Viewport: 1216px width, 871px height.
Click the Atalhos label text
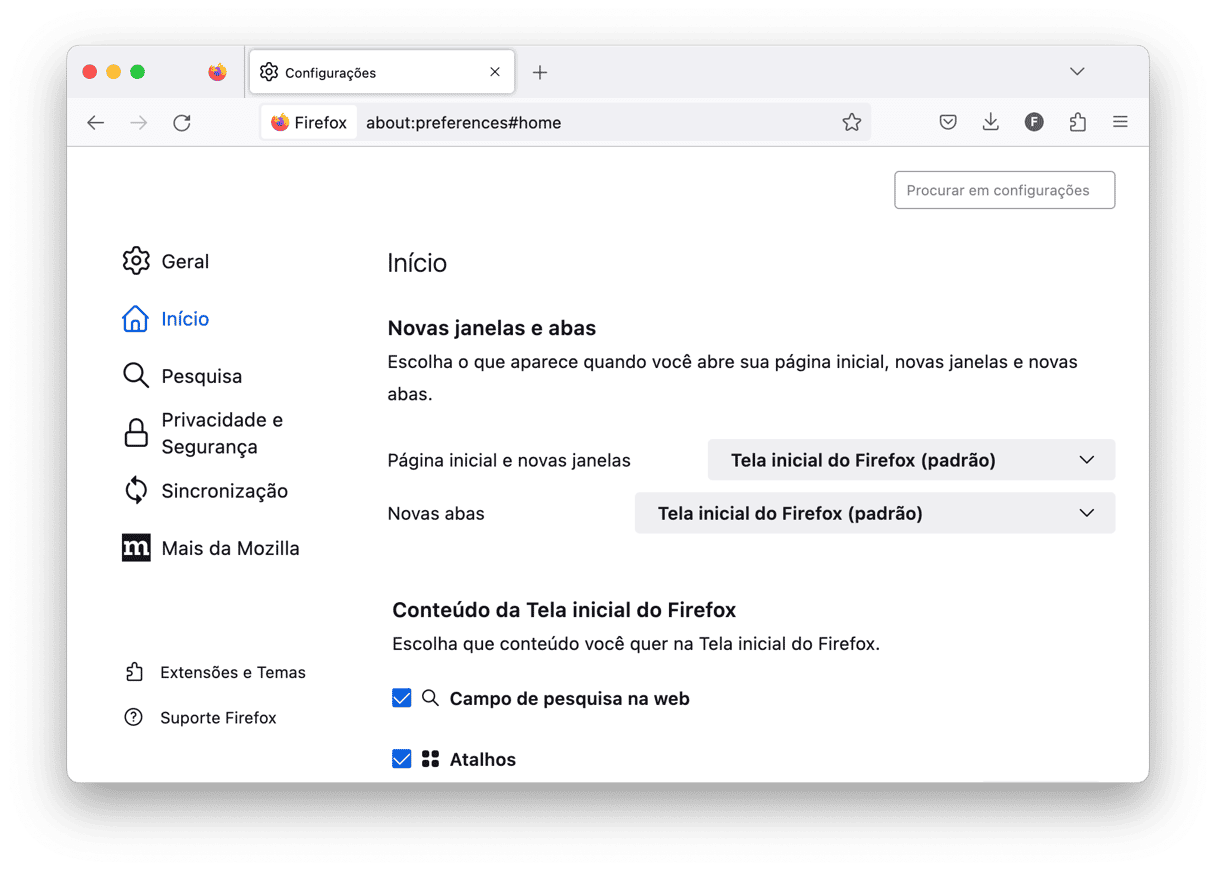483,760
